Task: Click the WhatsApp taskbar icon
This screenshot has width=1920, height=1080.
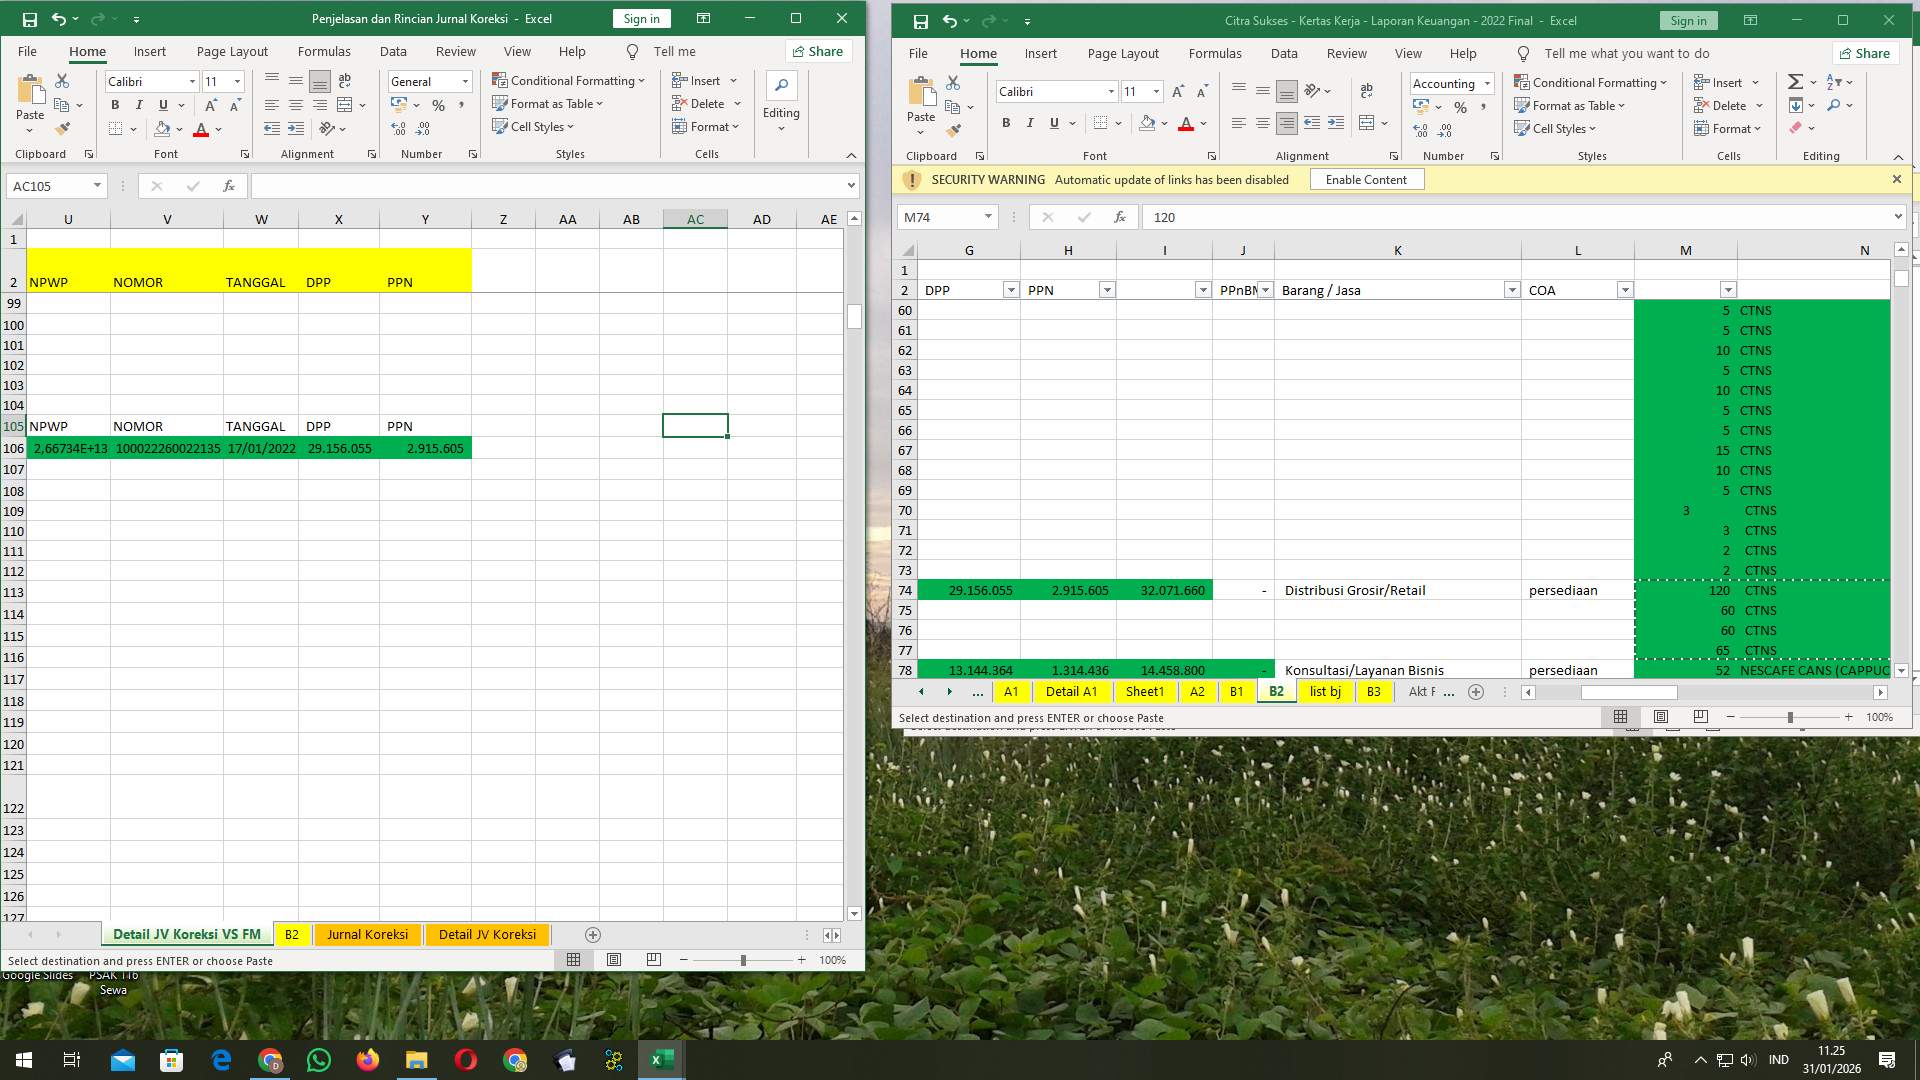Action: [x=319, y=1059]
